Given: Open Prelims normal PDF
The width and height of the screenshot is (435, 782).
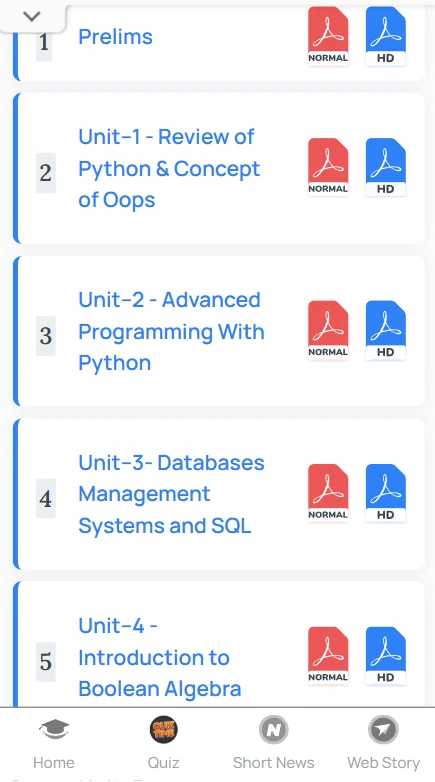Looking at the screenshot, I should coord(328,36).
